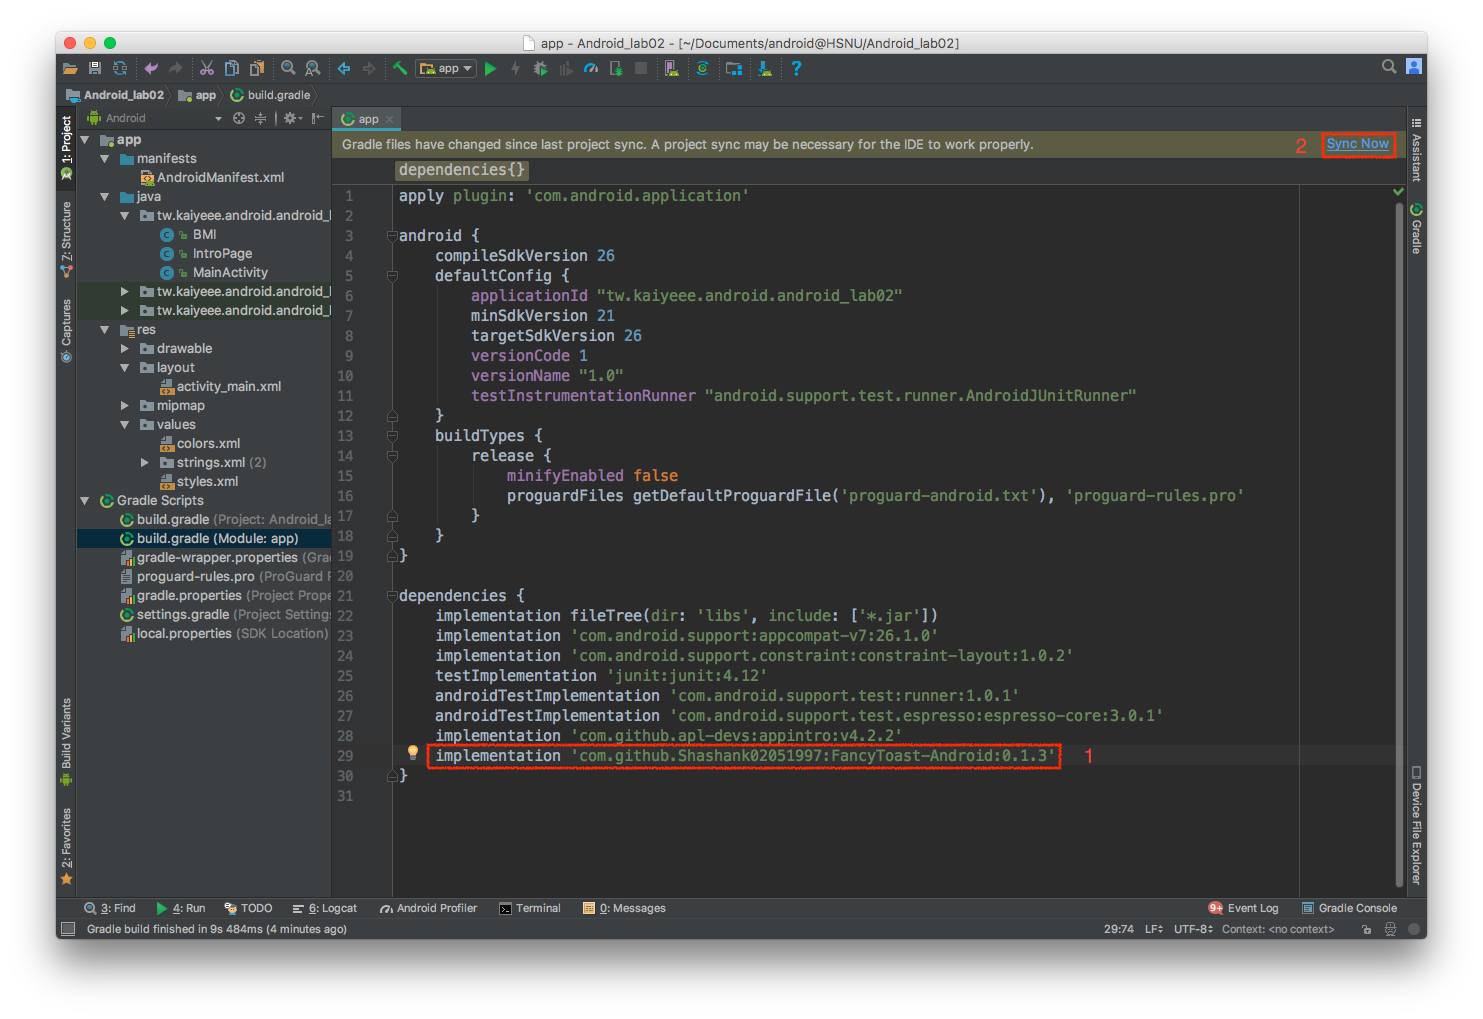Open the Logcat tool window
This screenshot has height=1019, width=1483.
pos(324,908)
